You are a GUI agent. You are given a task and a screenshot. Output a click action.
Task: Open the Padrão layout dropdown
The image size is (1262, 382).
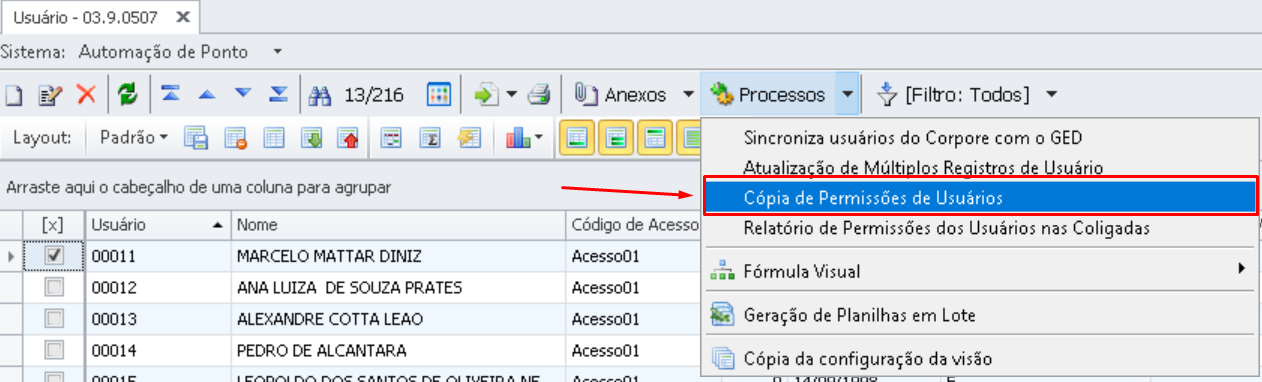click(x=135, y=138)
